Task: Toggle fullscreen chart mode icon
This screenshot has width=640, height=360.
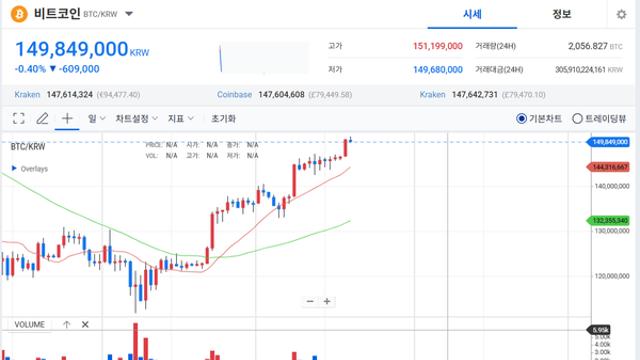Action: [19, 118]
